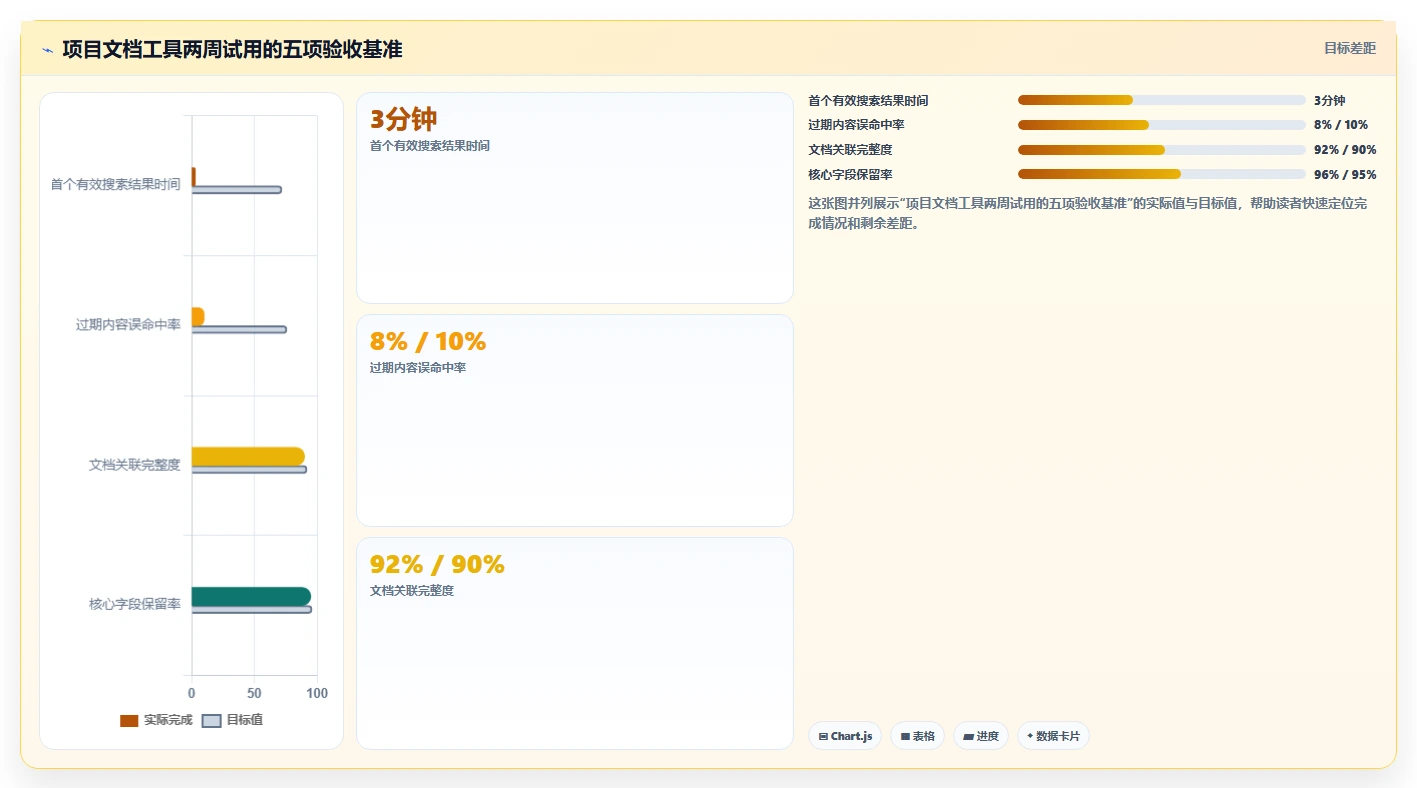Viewport: 1417px width, 788px height.
Task: Click the chart axis label 过期内容误命中率
Action: [x=128, y=325]
